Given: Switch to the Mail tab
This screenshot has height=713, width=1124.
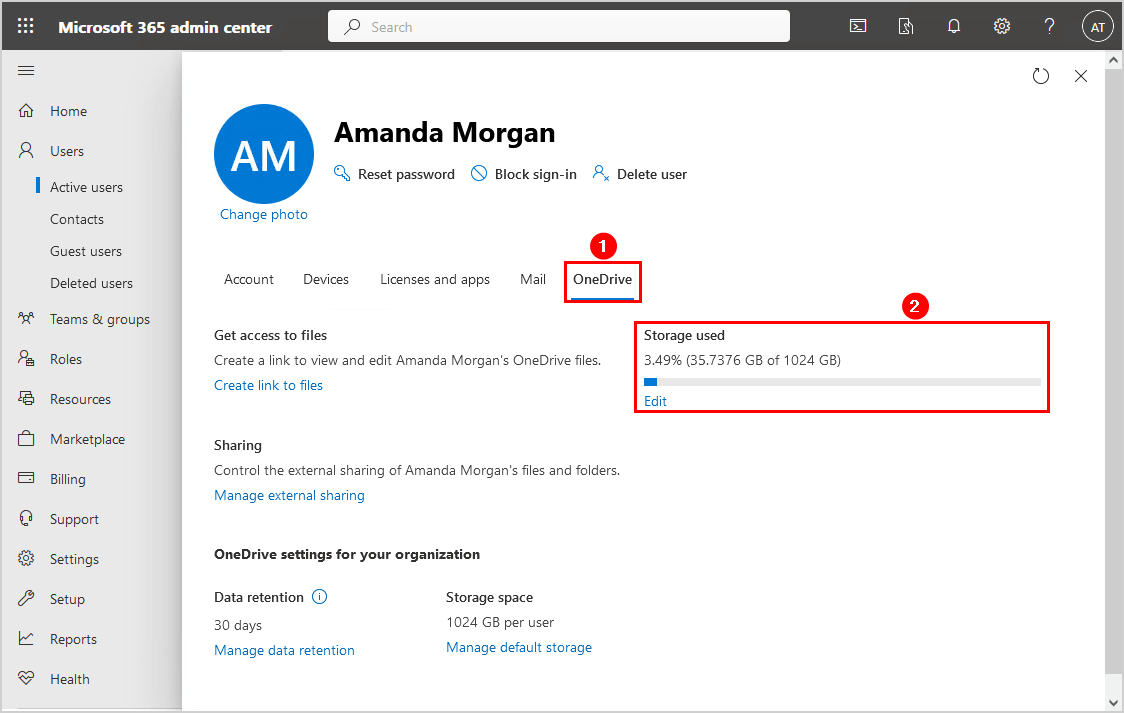Looking at the screenshot, I should point(533,279).
